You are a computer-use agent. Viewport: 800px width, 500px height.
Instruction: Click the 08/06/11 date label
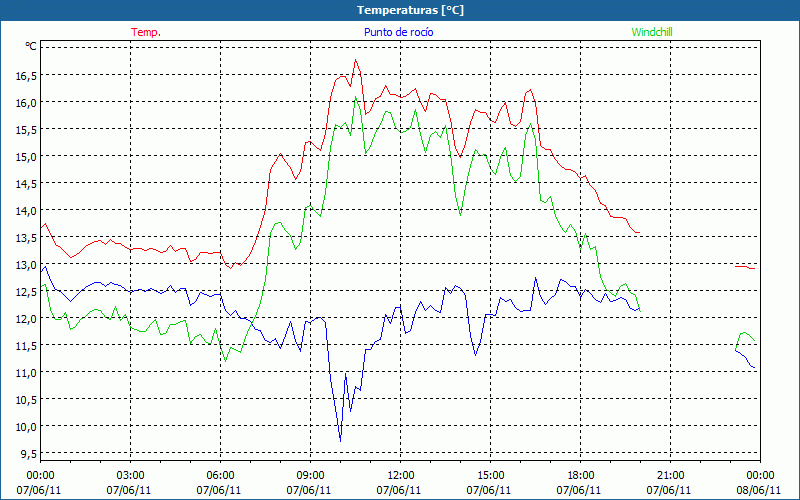coord(759,490)
